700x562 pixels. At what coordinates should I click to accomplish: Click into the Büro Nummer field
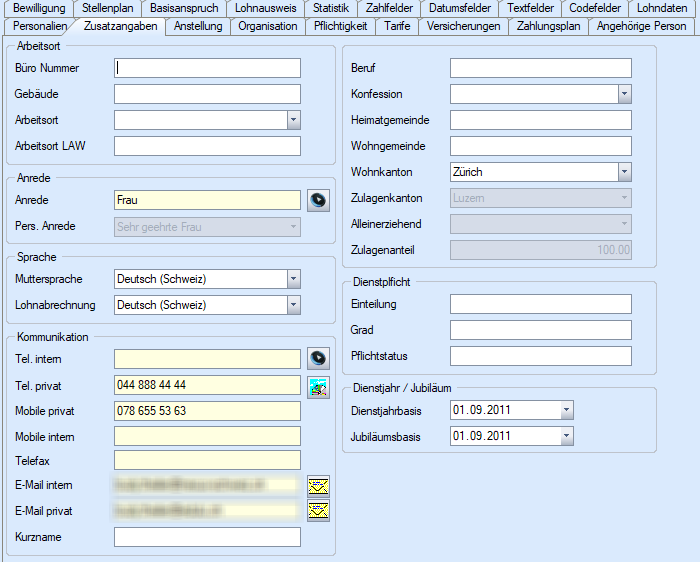[207, 68]
